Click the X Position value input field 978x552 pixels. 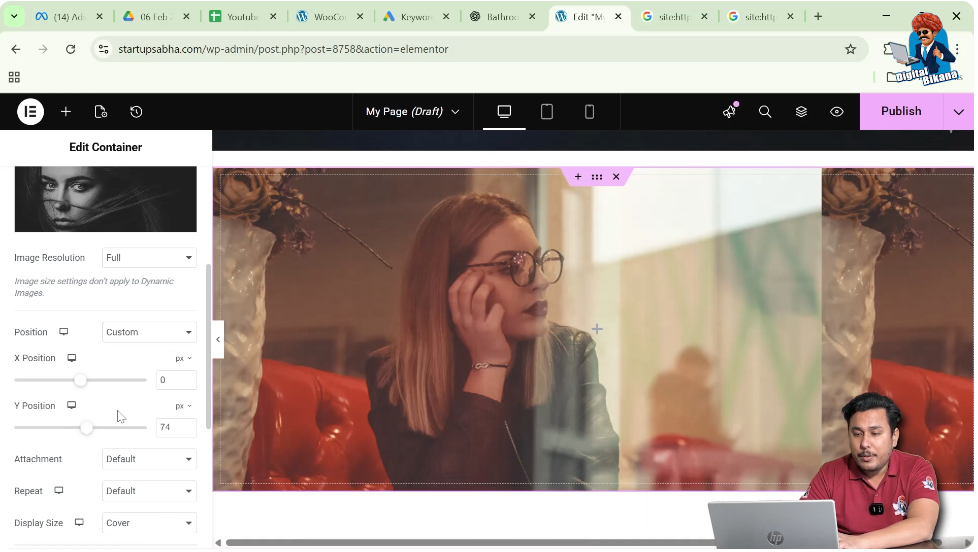click(176, 380)
